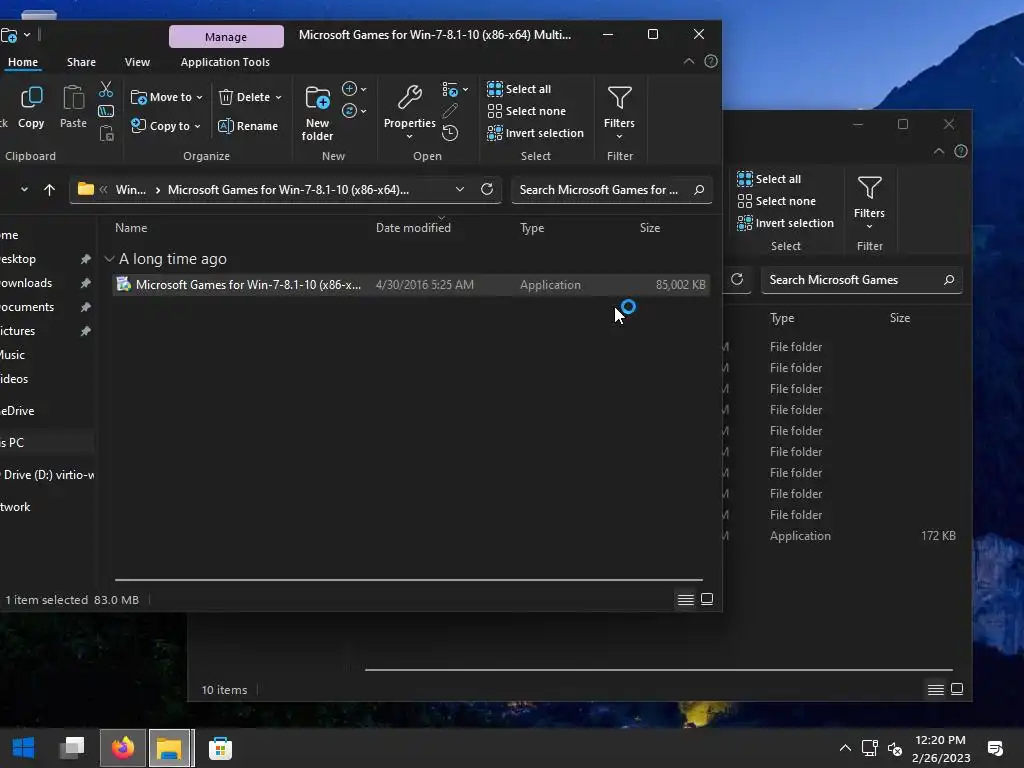Switch background window to Details view
This screenshot has height=768, width=1024.
pos(936,690)
